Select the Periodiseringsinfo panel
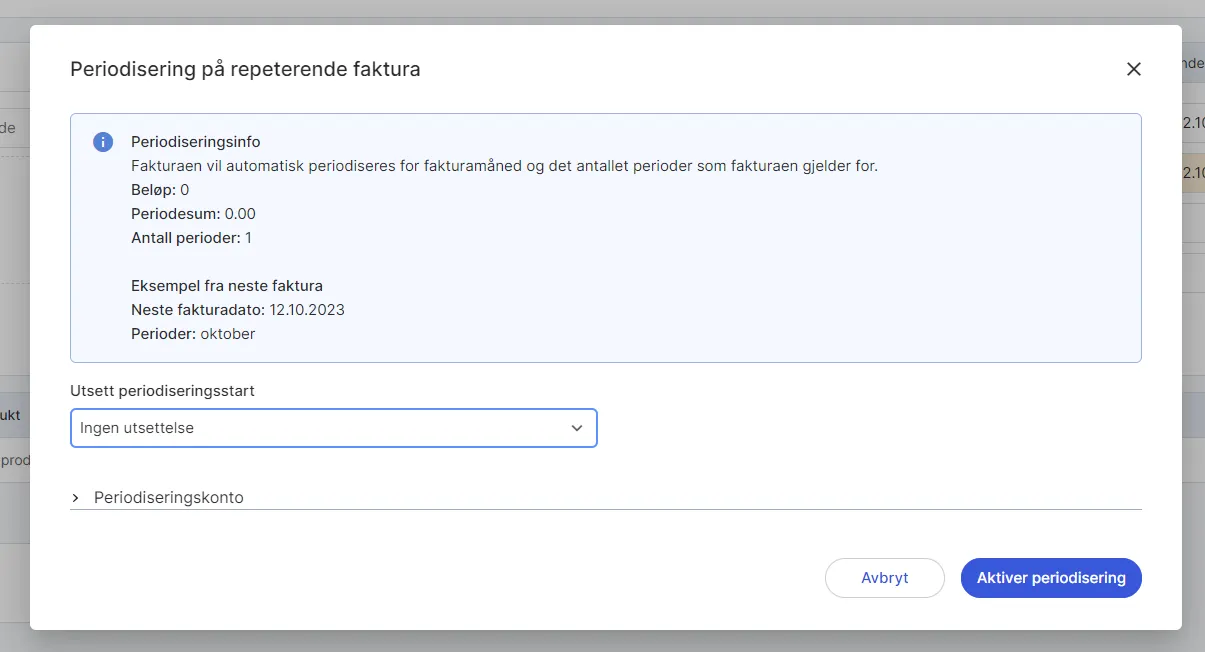Viewport: 1205px width, 652px height. click(605, 237)
